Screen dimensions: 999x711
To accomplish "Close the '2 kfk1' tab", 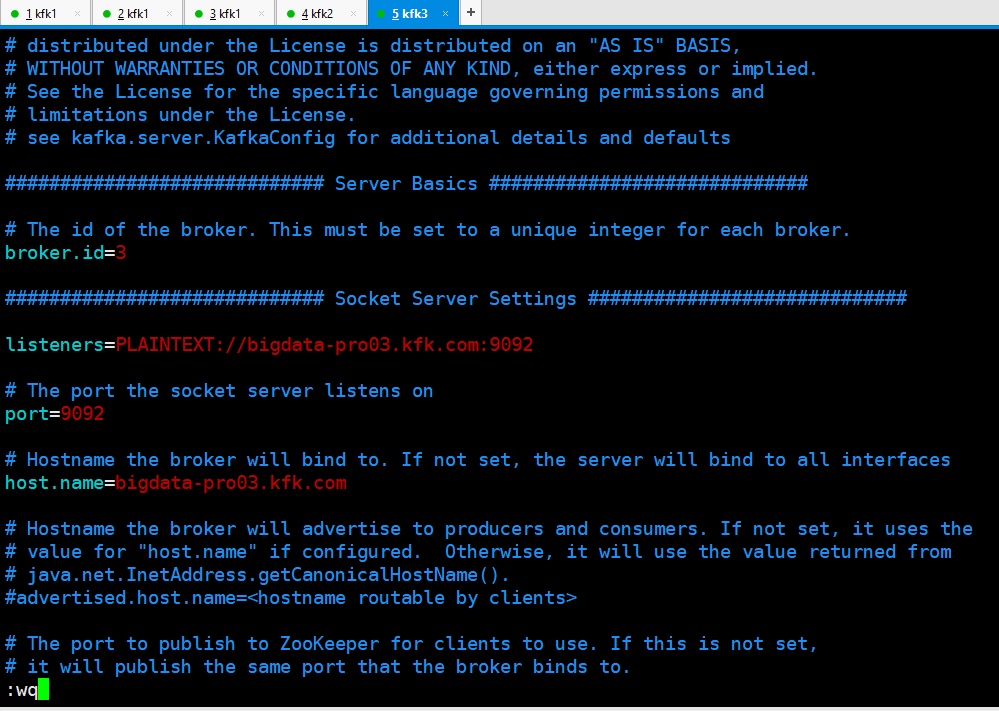I will (x=169, y=13).
